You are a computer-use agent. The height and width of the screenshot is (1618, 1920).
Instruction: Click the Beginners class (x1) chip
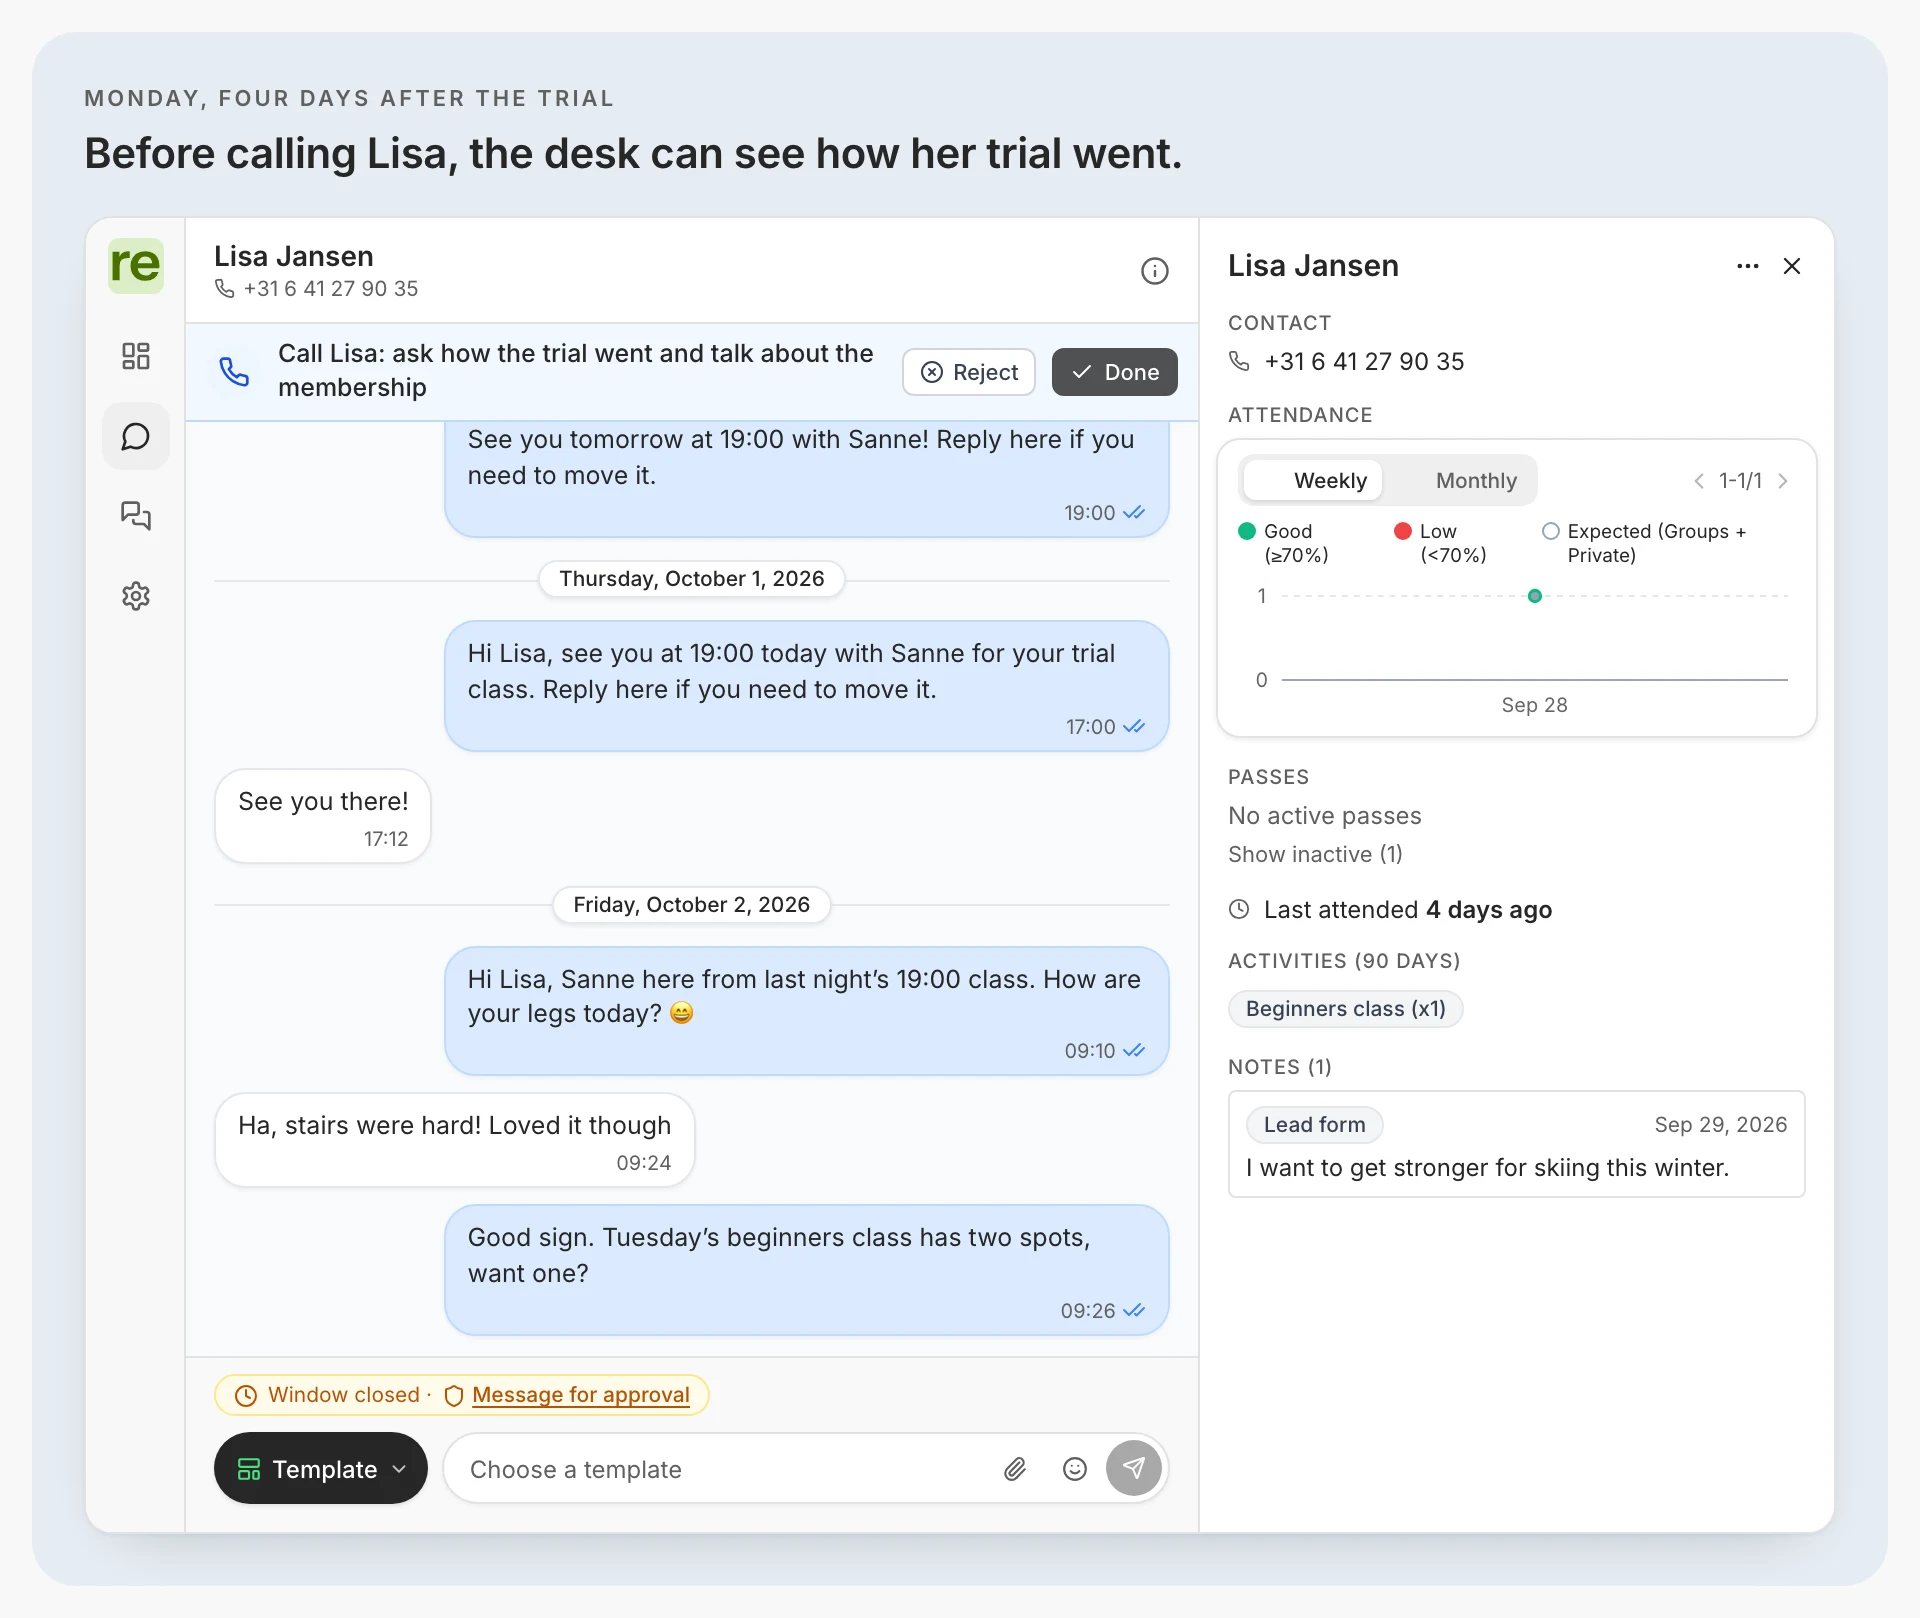point(1345,1009)
